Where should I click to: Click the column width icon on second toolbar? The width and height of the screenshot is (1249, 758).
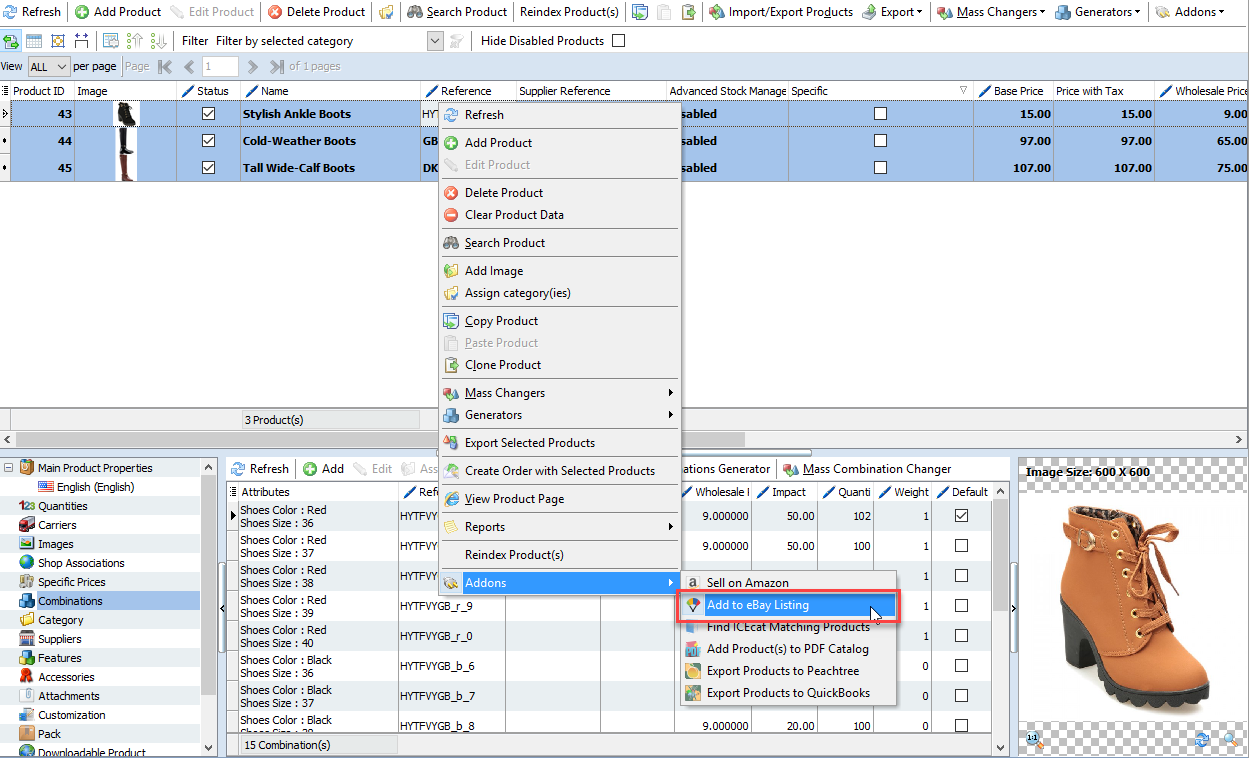point(81,41)
